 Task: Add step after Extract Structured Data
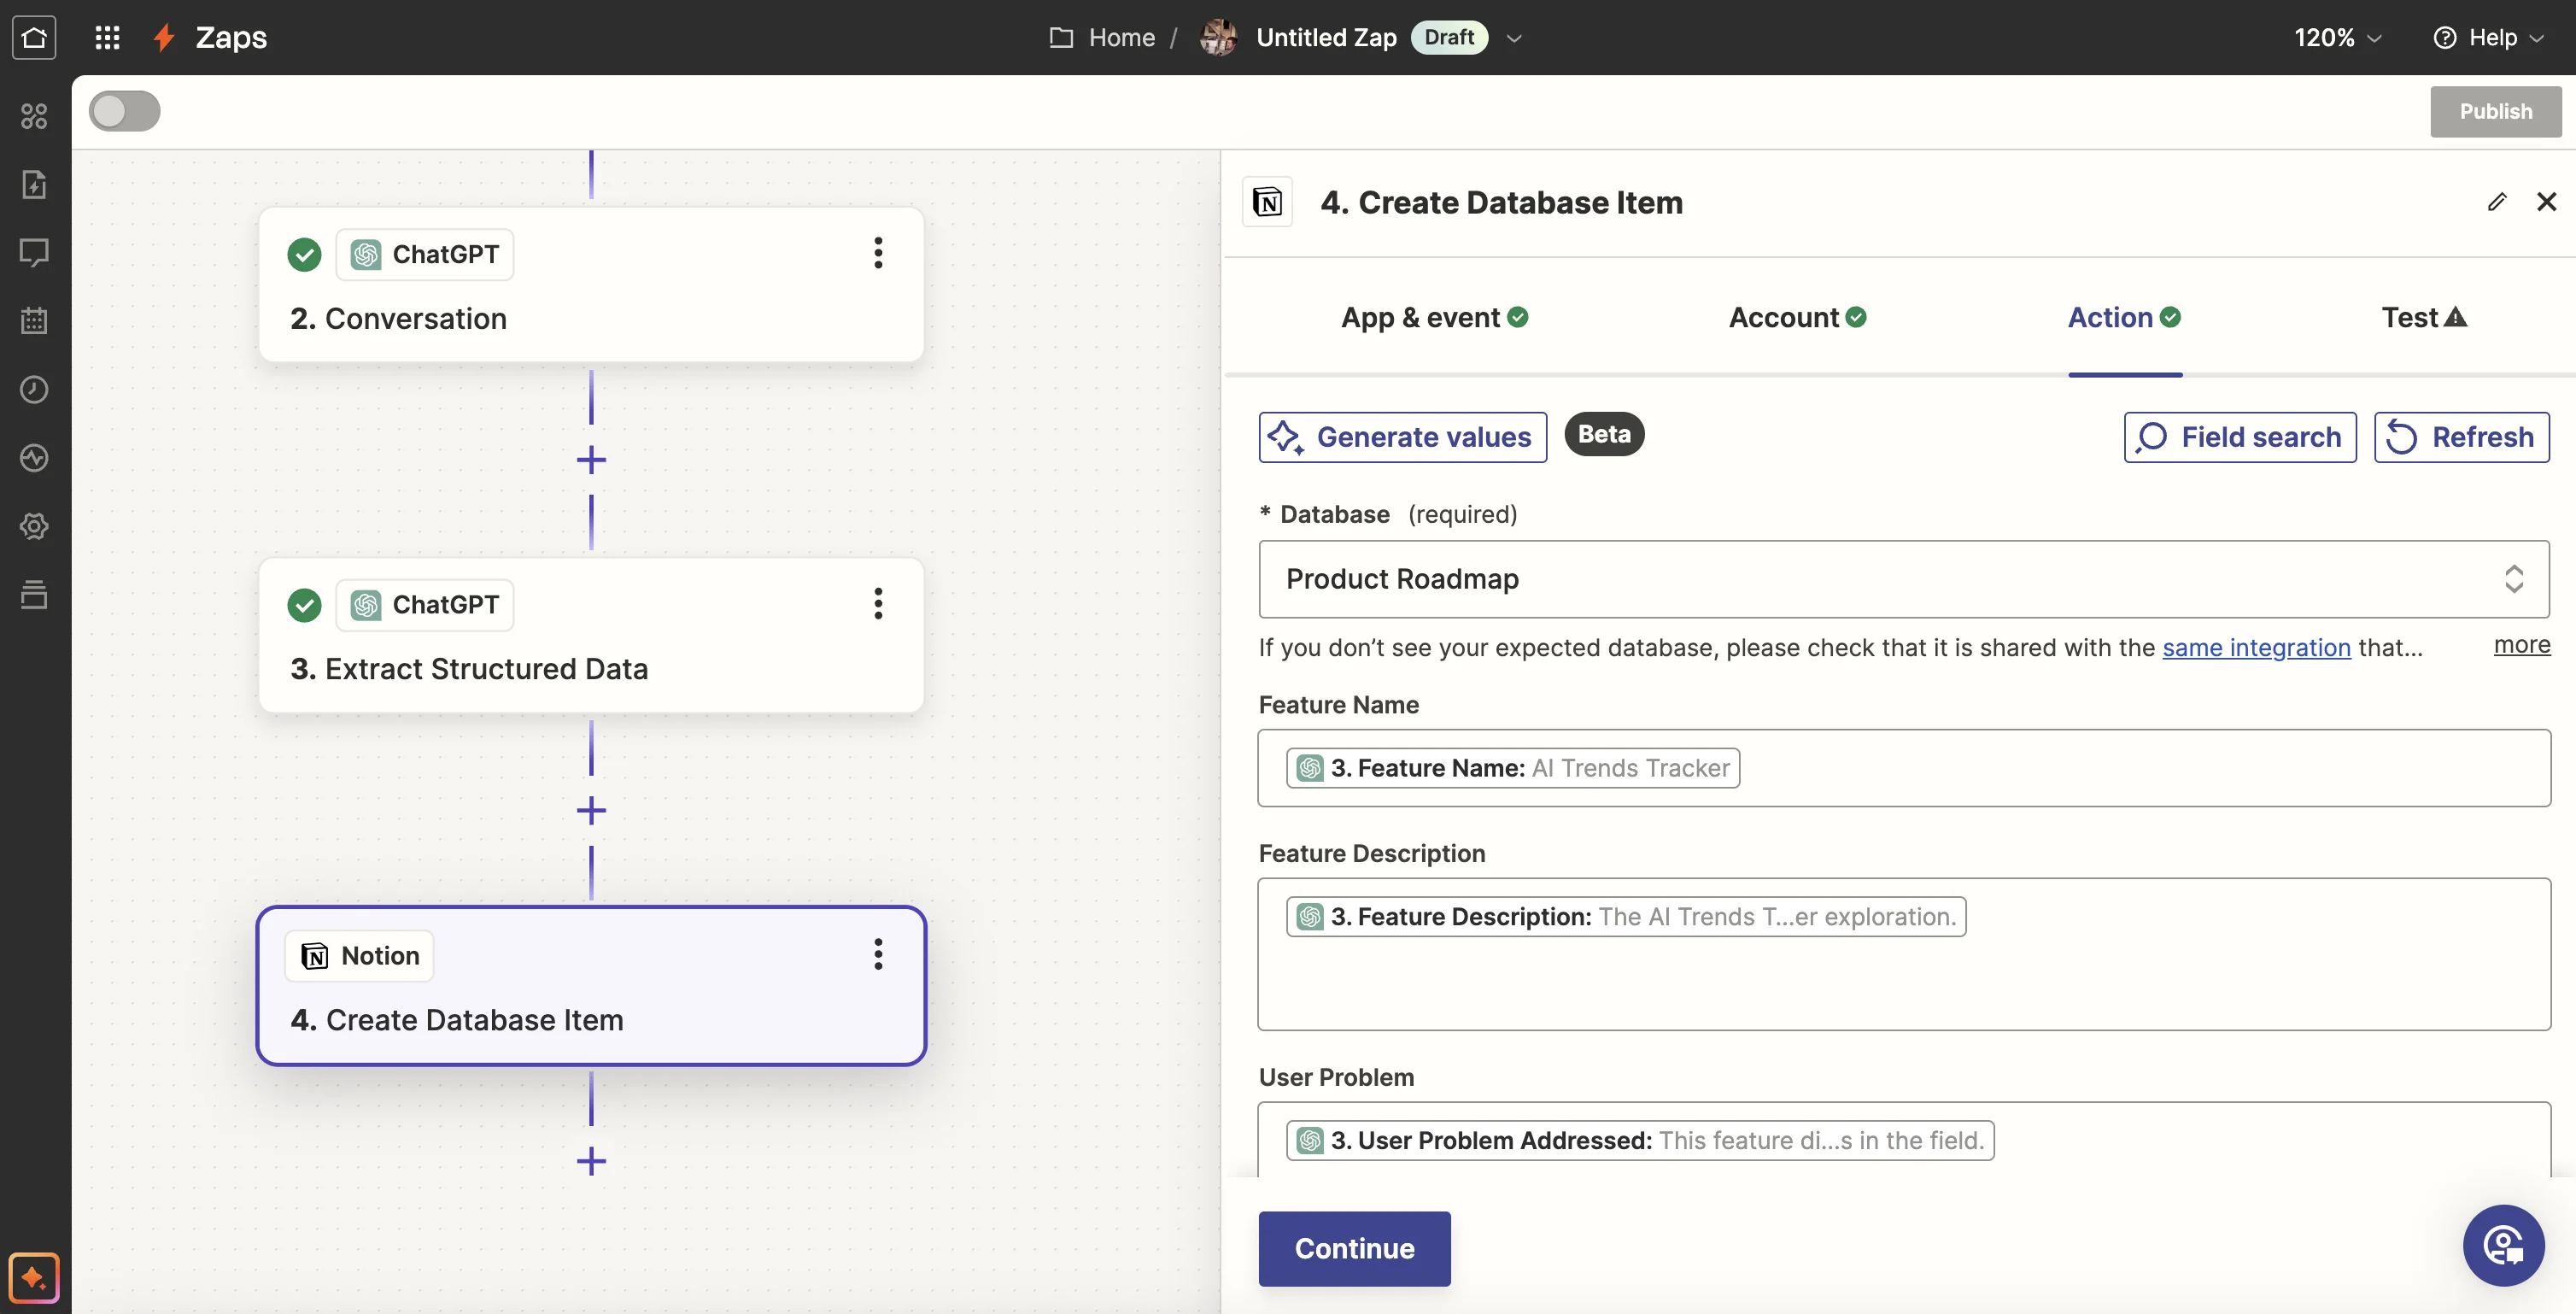click(x=591, y=810)
